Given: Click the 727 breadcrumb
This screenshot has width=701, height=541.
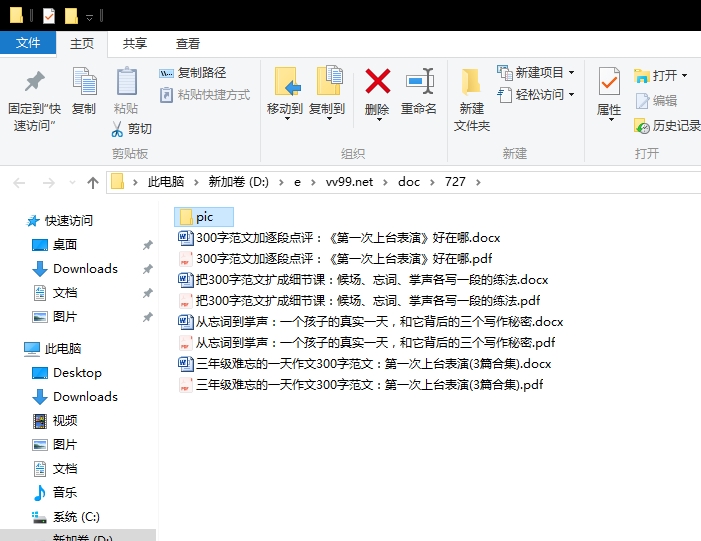Looking at the screenshot, I should [x=455, y=182].
